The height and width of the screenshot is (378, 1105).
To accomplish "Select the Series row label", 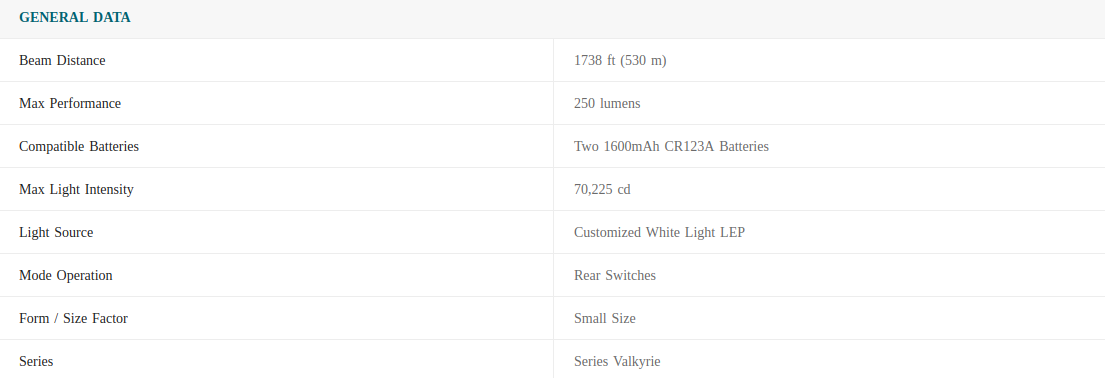I will click(x=36, y=362).
